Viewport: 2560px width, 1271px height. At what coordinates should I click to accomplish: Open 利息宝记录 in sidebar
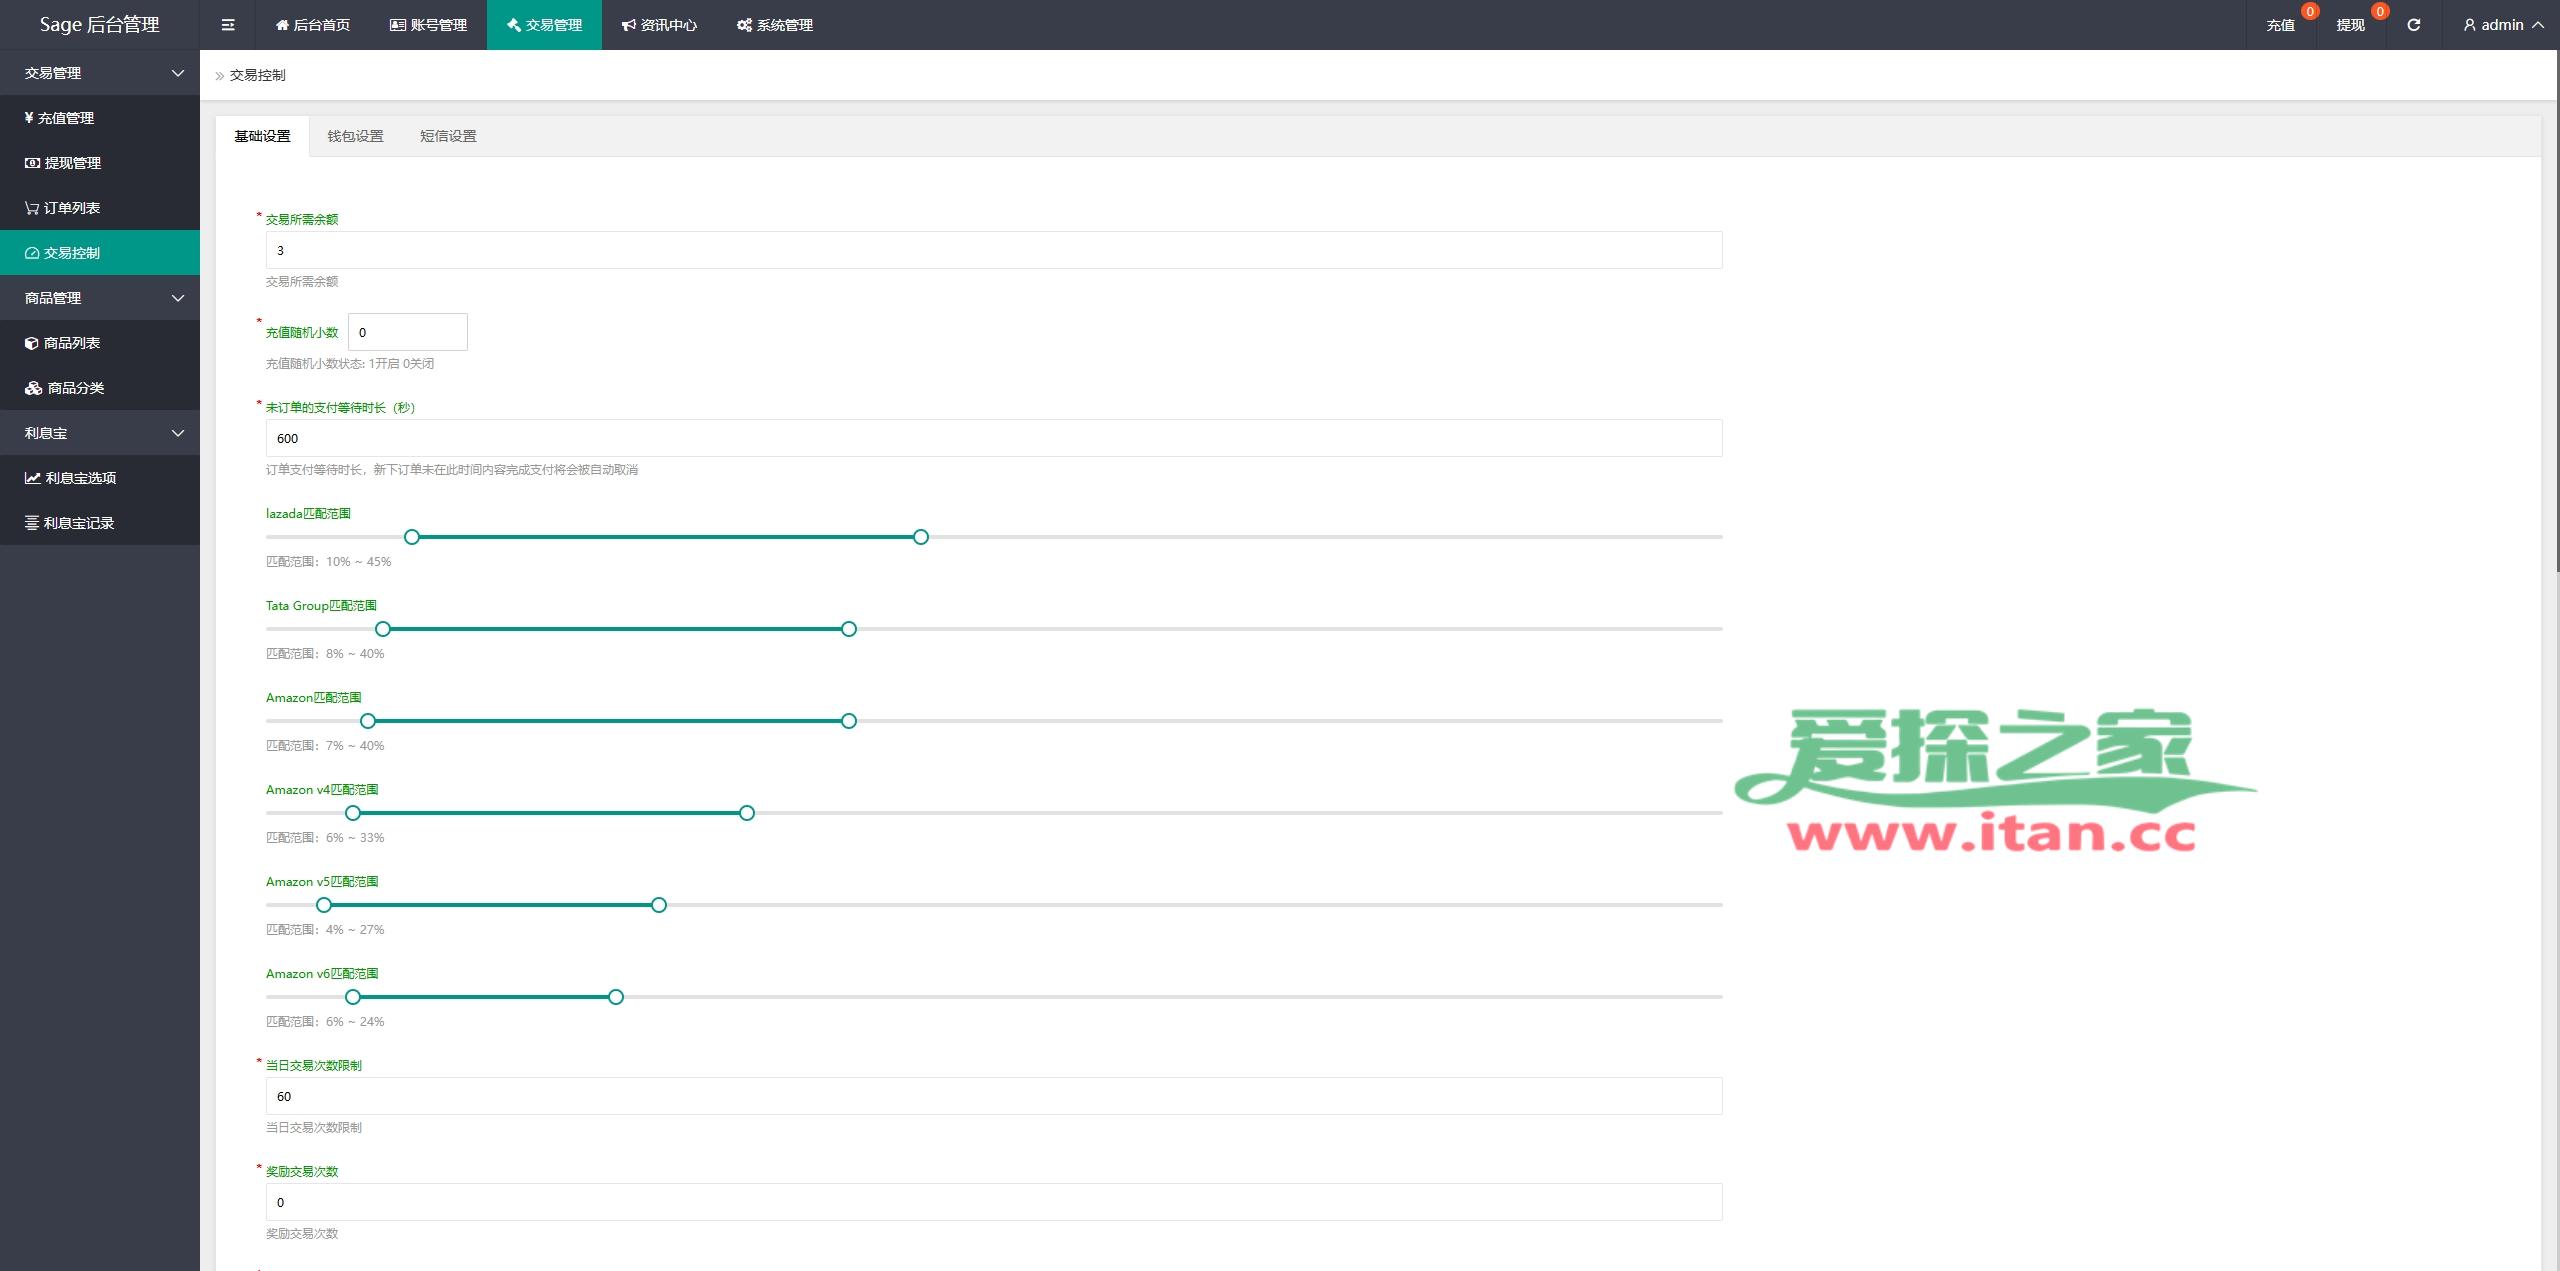click(x=78, y=523)
